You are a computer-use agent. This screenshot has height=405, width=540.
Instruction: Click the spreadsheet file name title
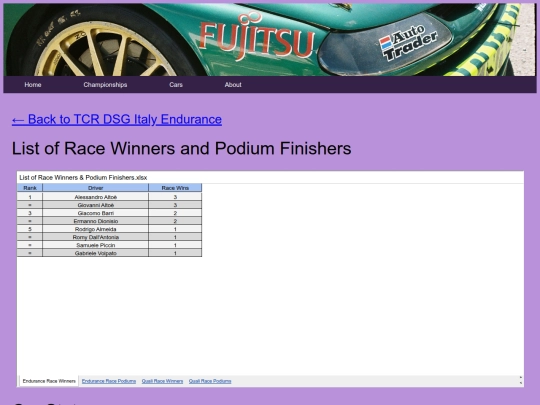point(83,178)
